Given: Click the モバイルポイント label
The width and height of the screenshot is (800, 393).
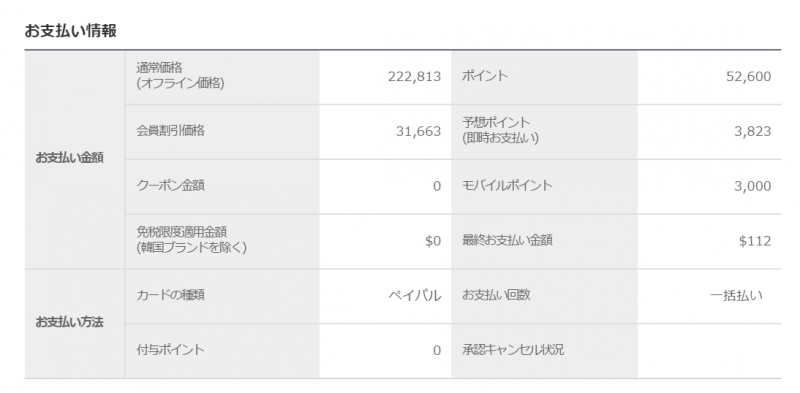Looking at the screenshot, I should (x=507, y=185).
